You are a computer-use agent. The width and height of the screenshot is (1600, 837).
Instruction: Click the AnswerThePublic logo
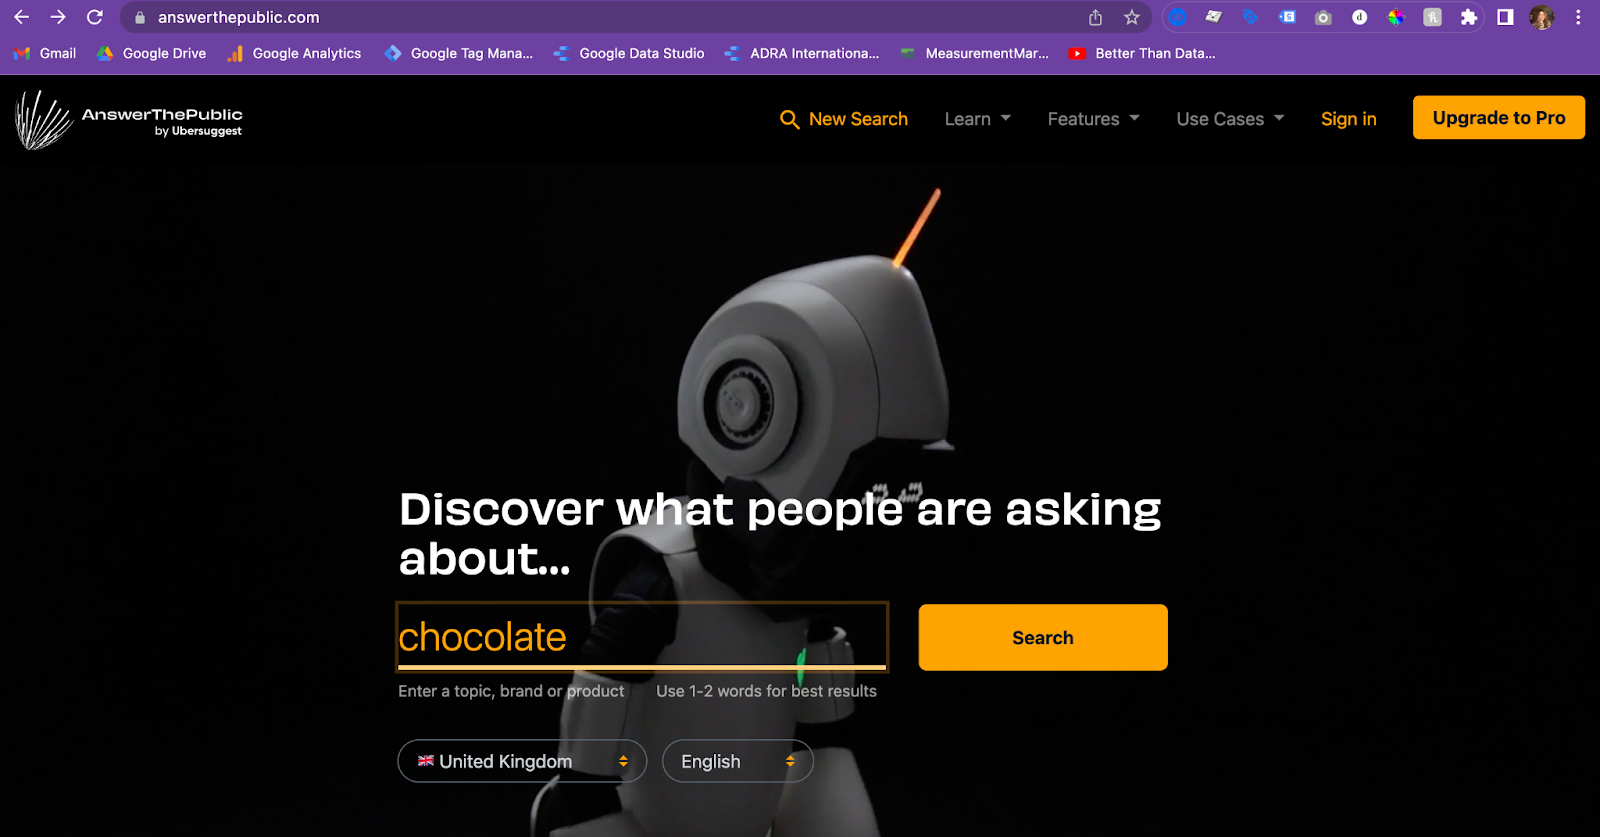pyautogui.click(x=129, y=120)
